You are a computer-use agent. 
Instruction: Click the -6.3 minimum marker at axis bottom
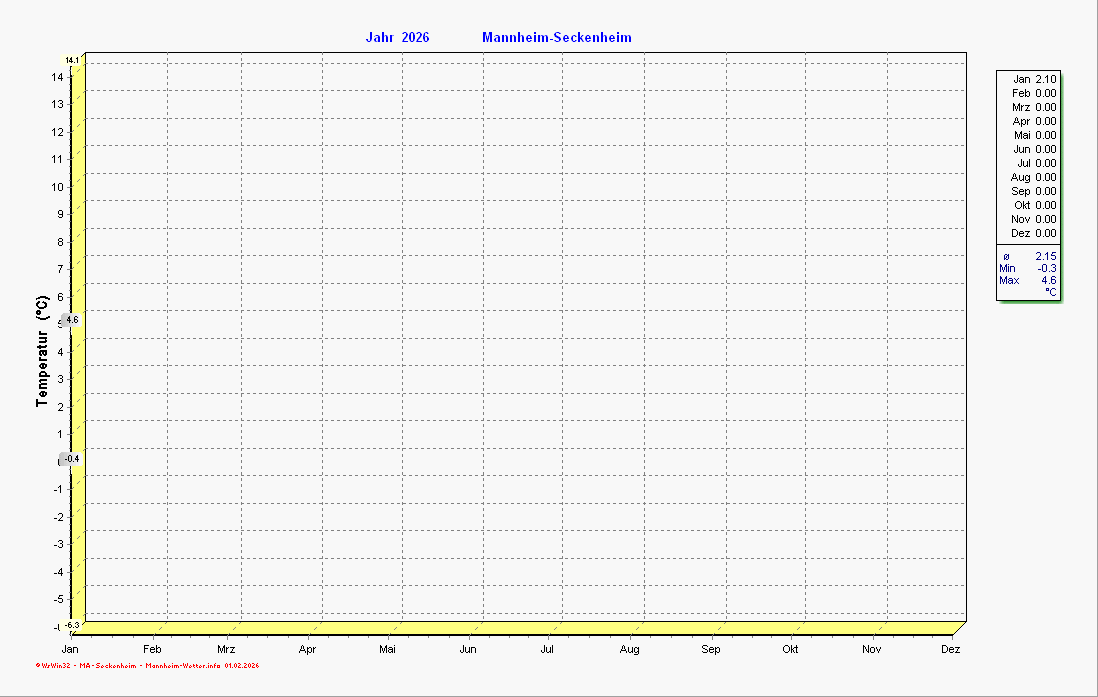72,625
